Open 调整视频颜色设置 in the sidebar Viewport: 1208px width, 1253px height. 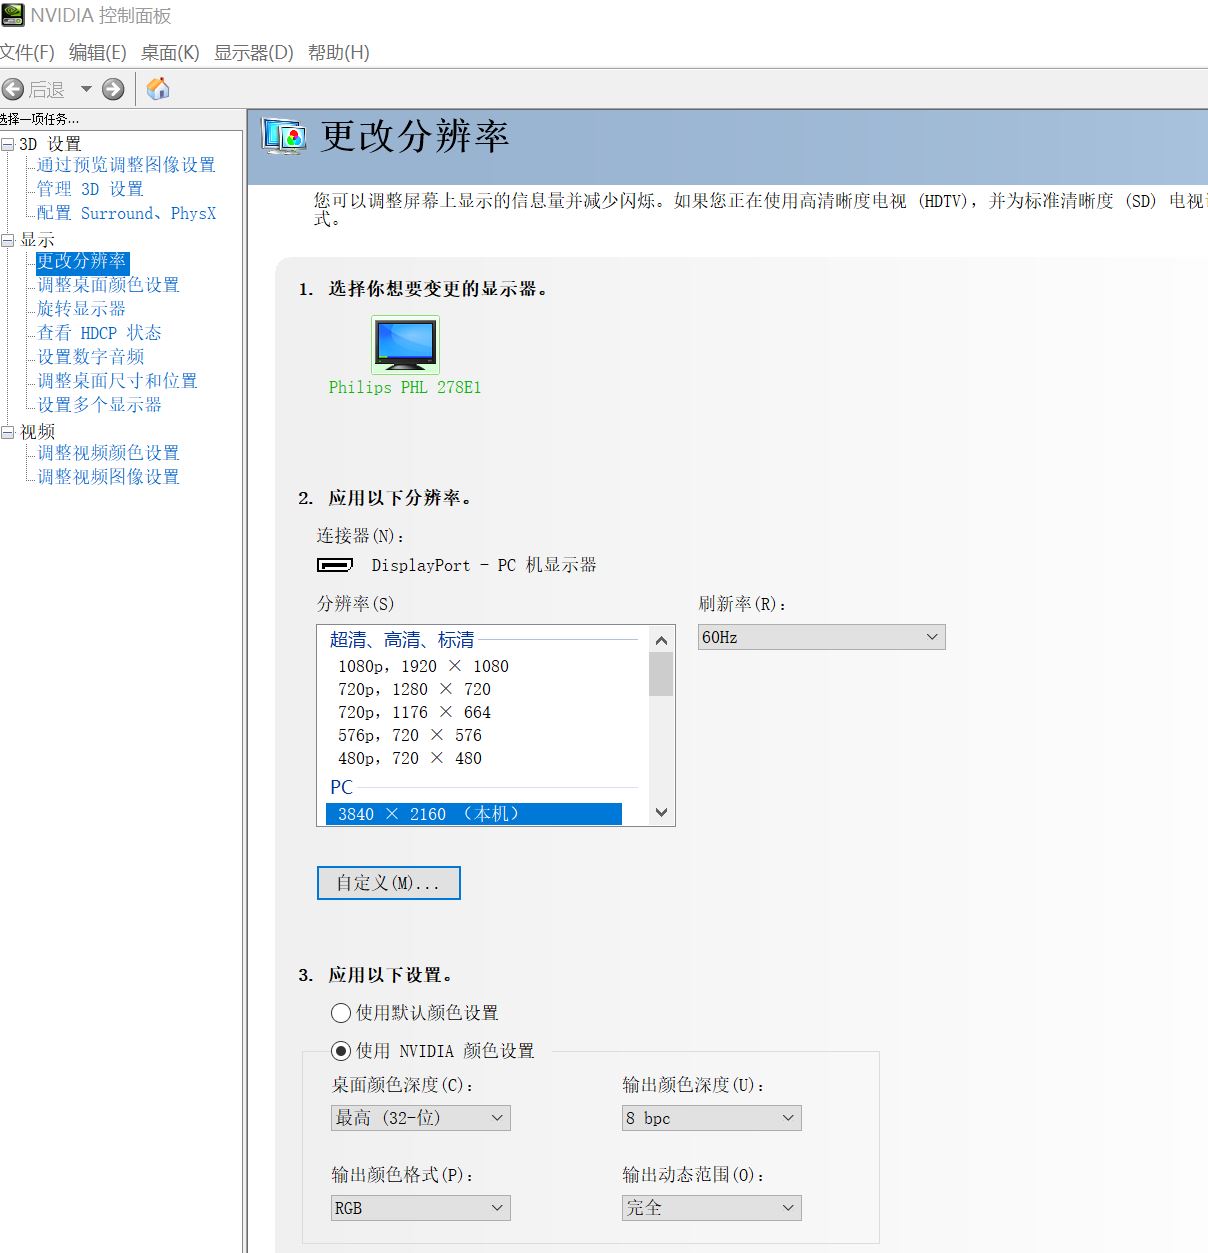(108, 452)
